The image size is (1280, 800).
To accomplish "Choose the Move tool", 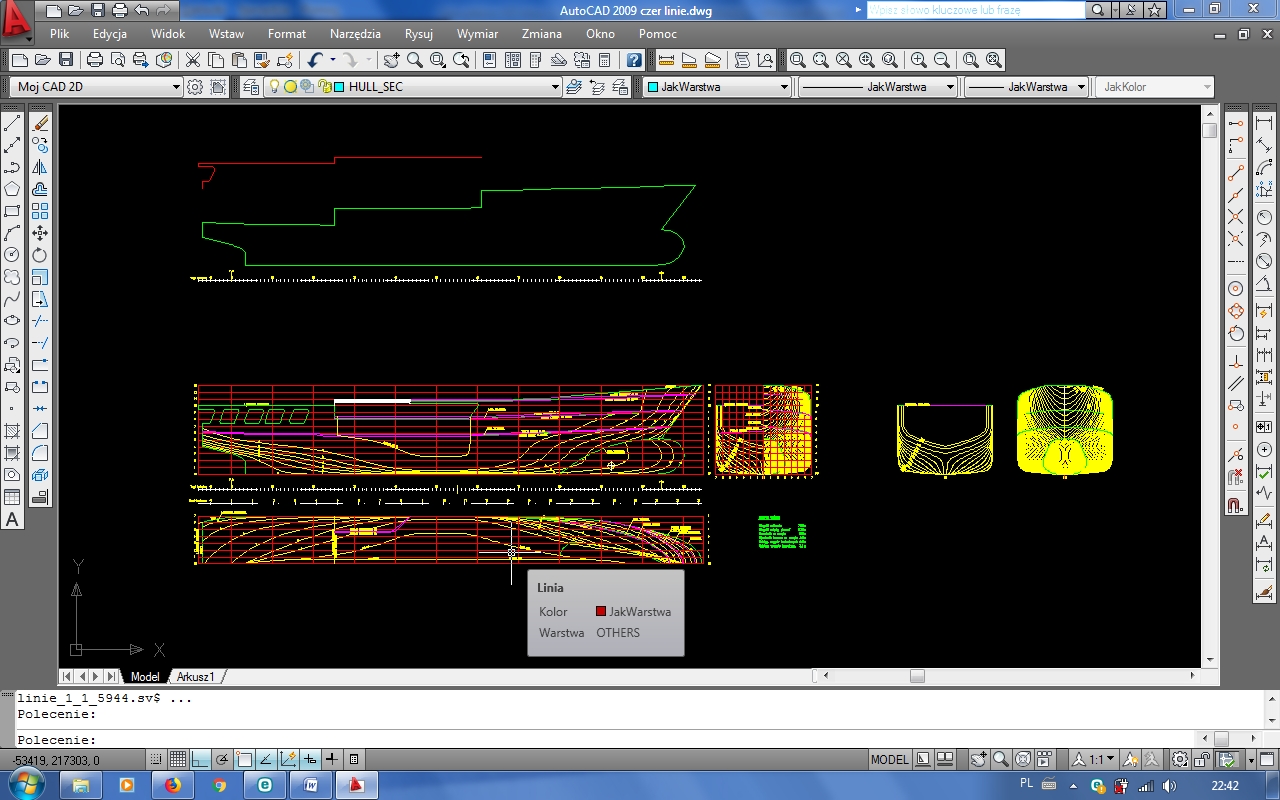I will (x=40, y=233).
